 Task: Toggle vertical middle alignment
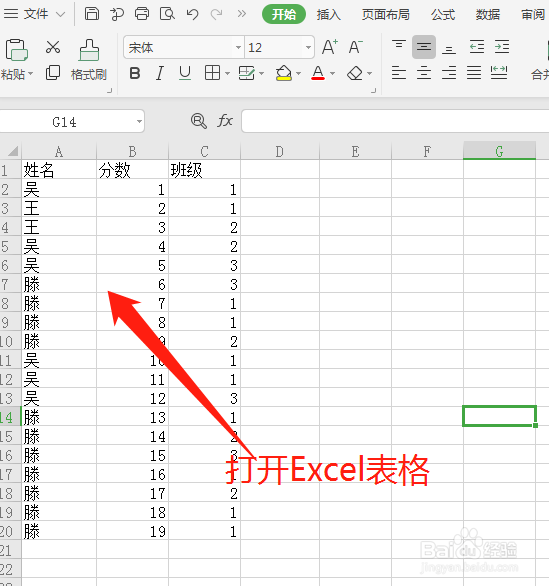pos(424,47)
